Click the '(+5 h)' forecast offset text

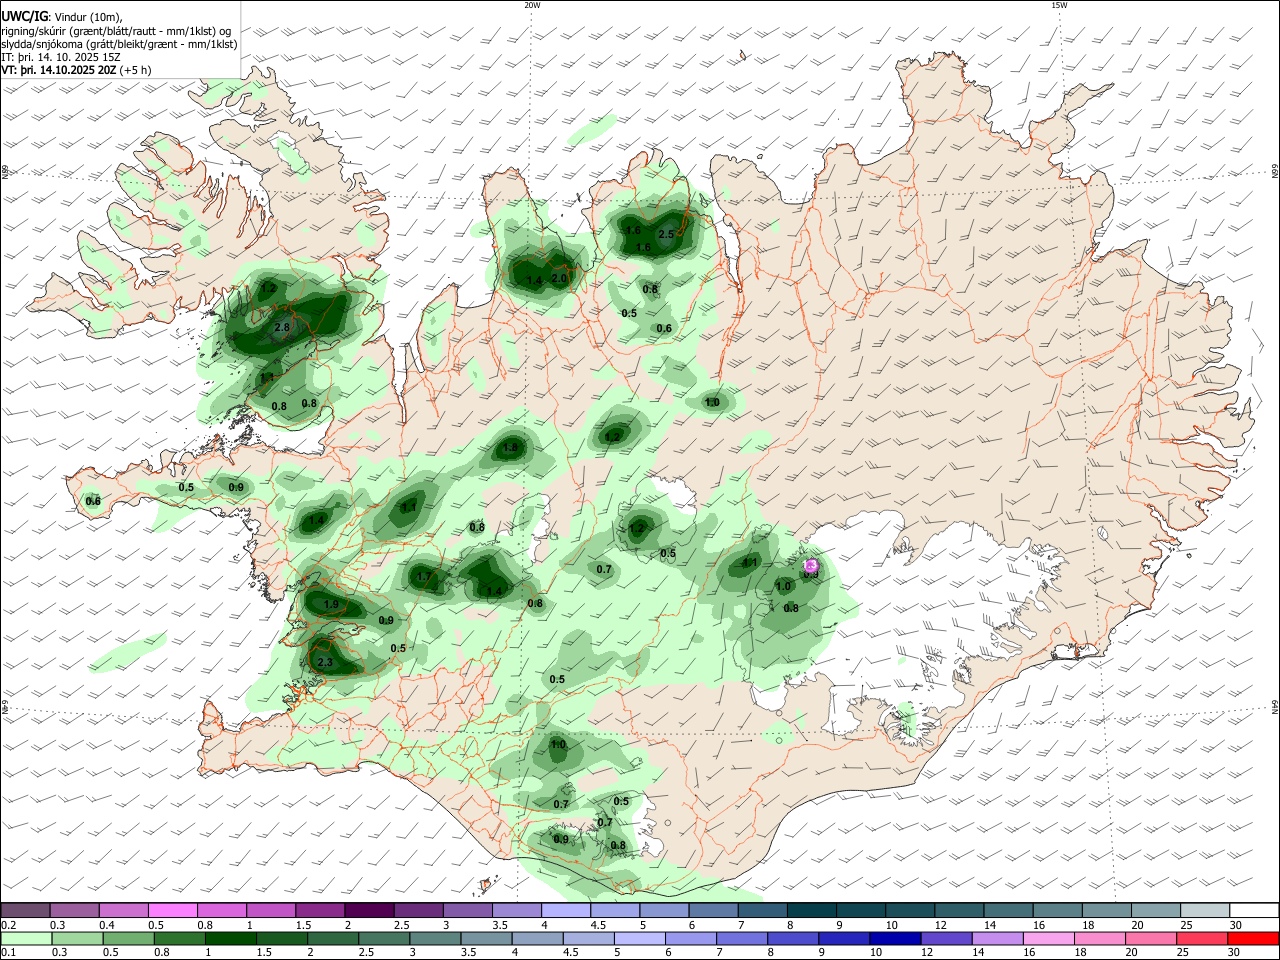tap(135, 70)
